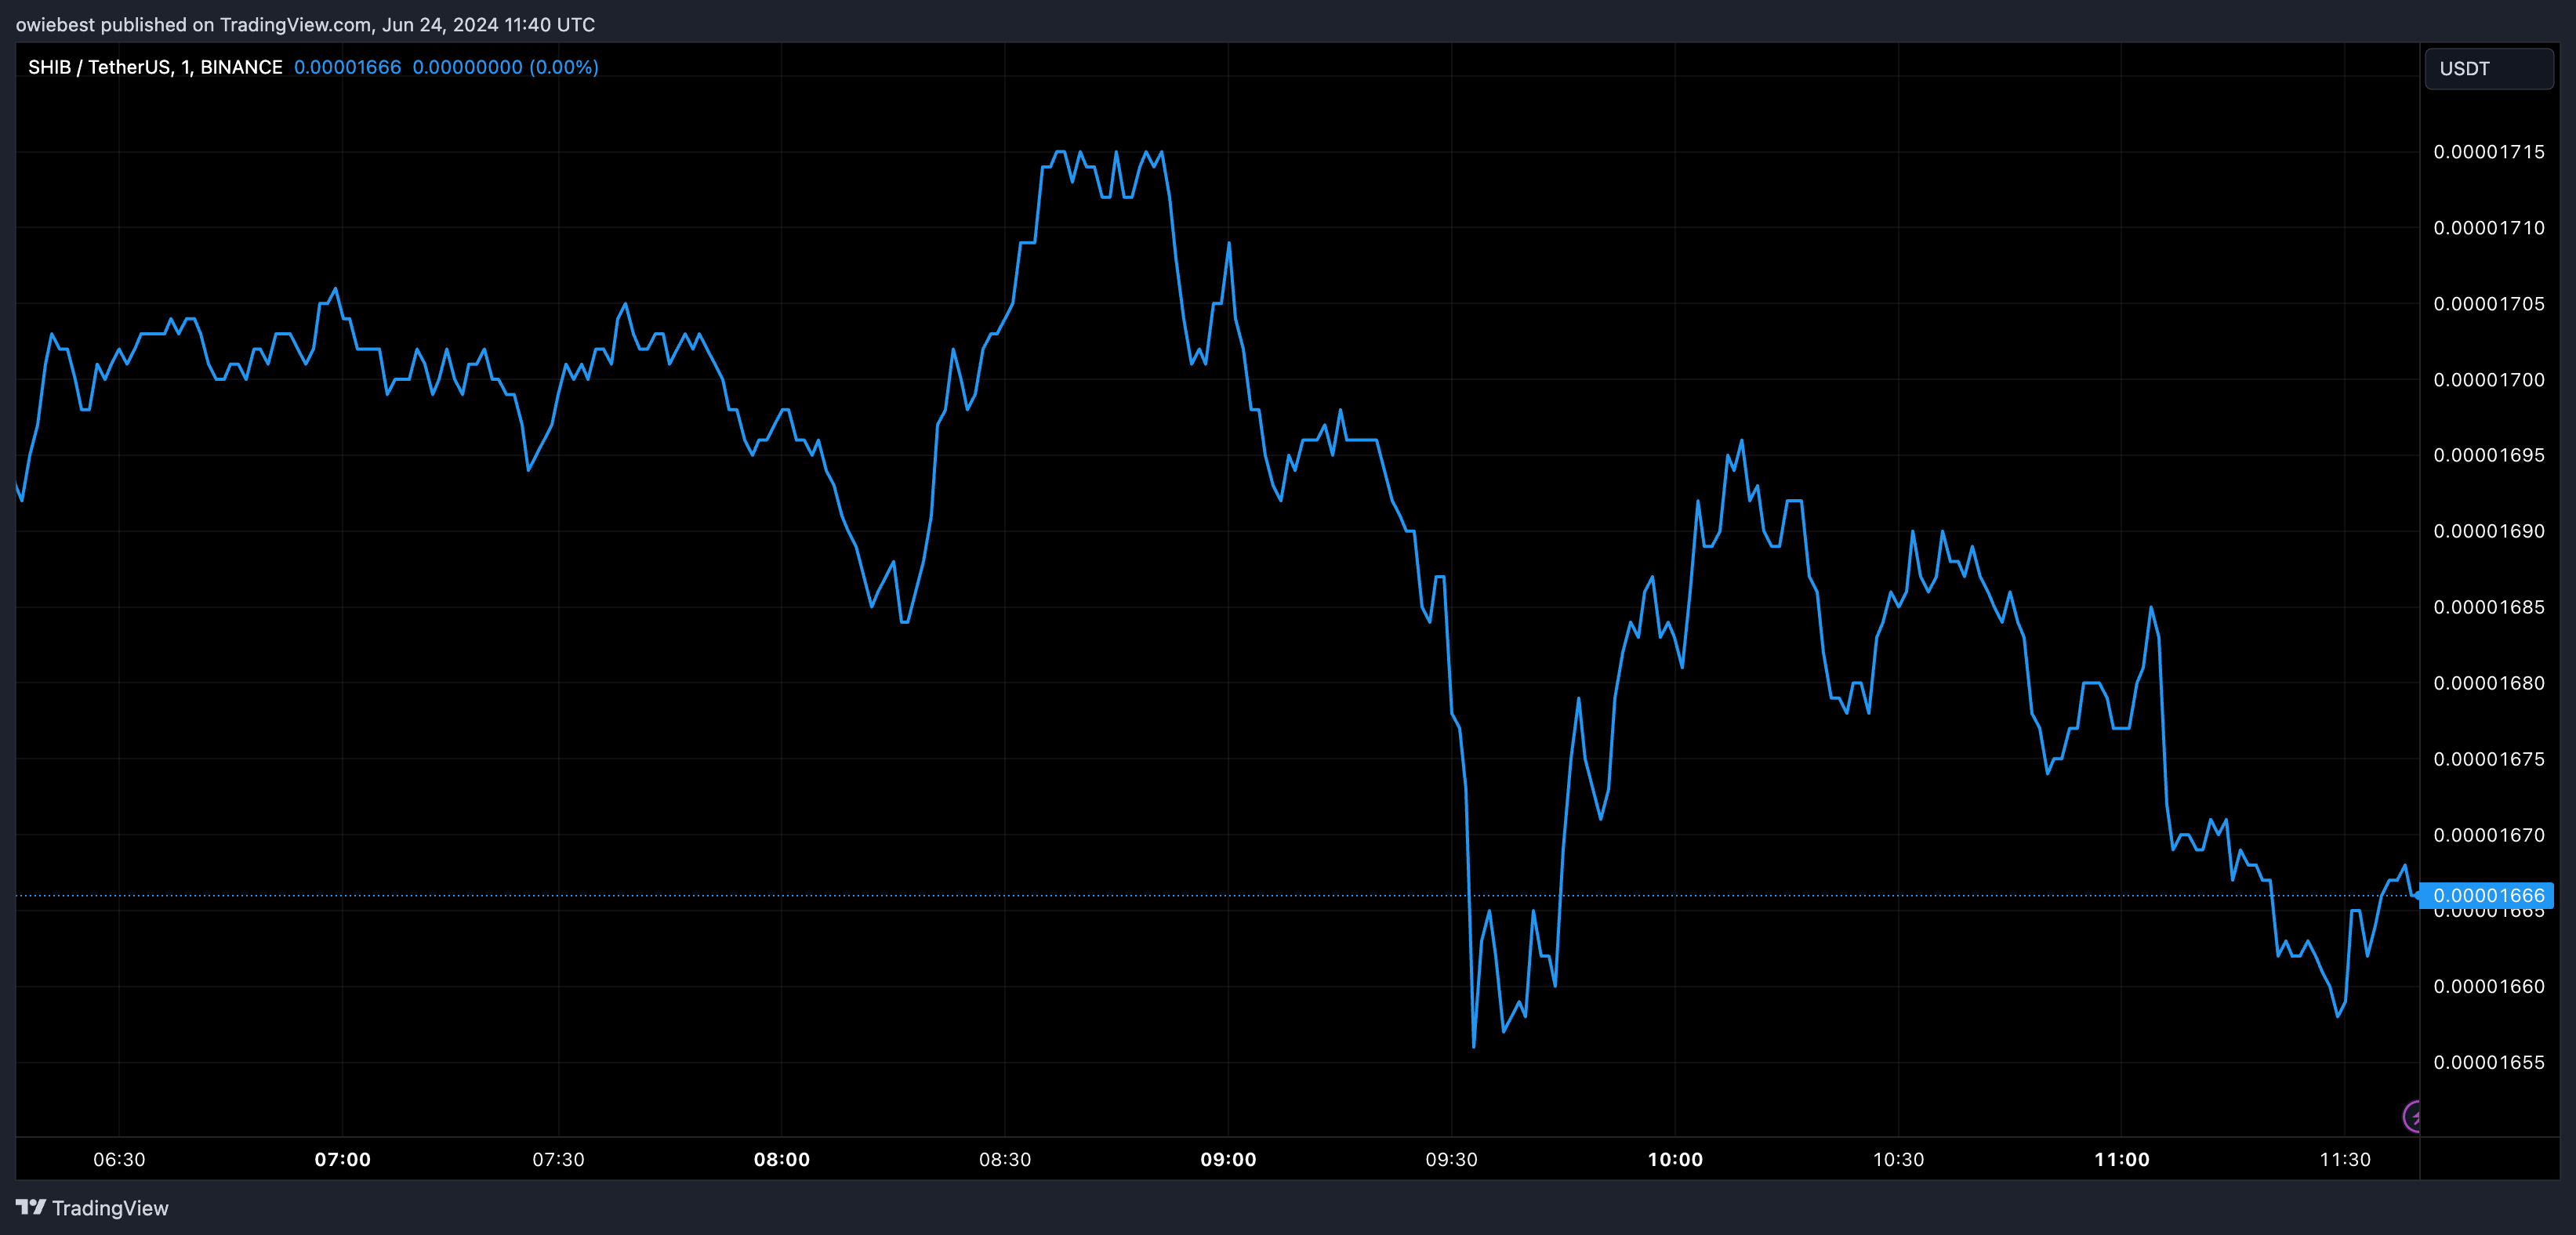The height and width of the screenshot is (1235, 2576).
Task: Click the 08:00 time axis label
Action: coord(781,1159)
